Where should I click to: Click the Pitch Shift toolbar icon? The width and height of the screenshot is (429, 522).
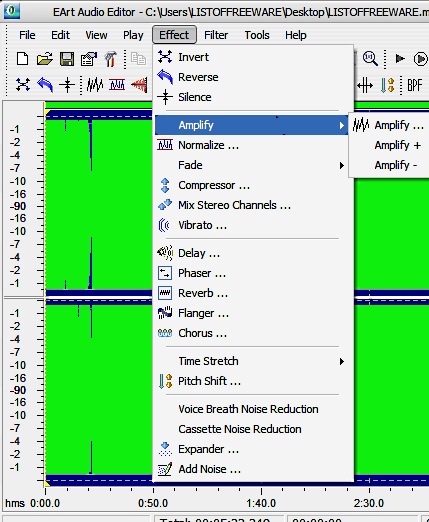click(x=387, y=85)
